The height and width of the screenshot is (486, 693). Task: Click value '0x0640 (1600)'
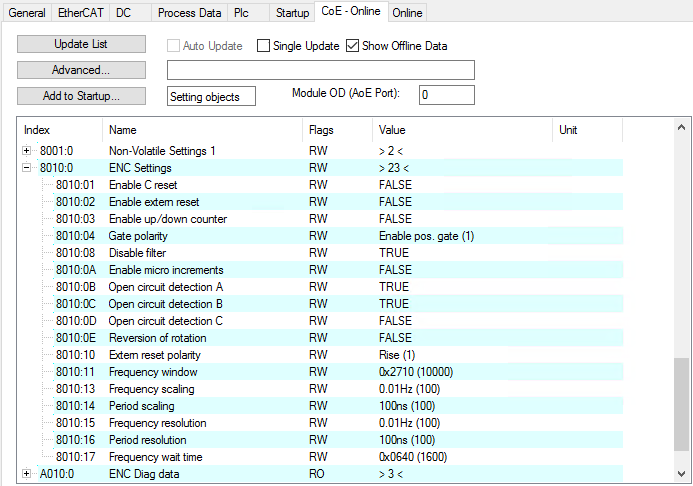[x=413, y=457]
